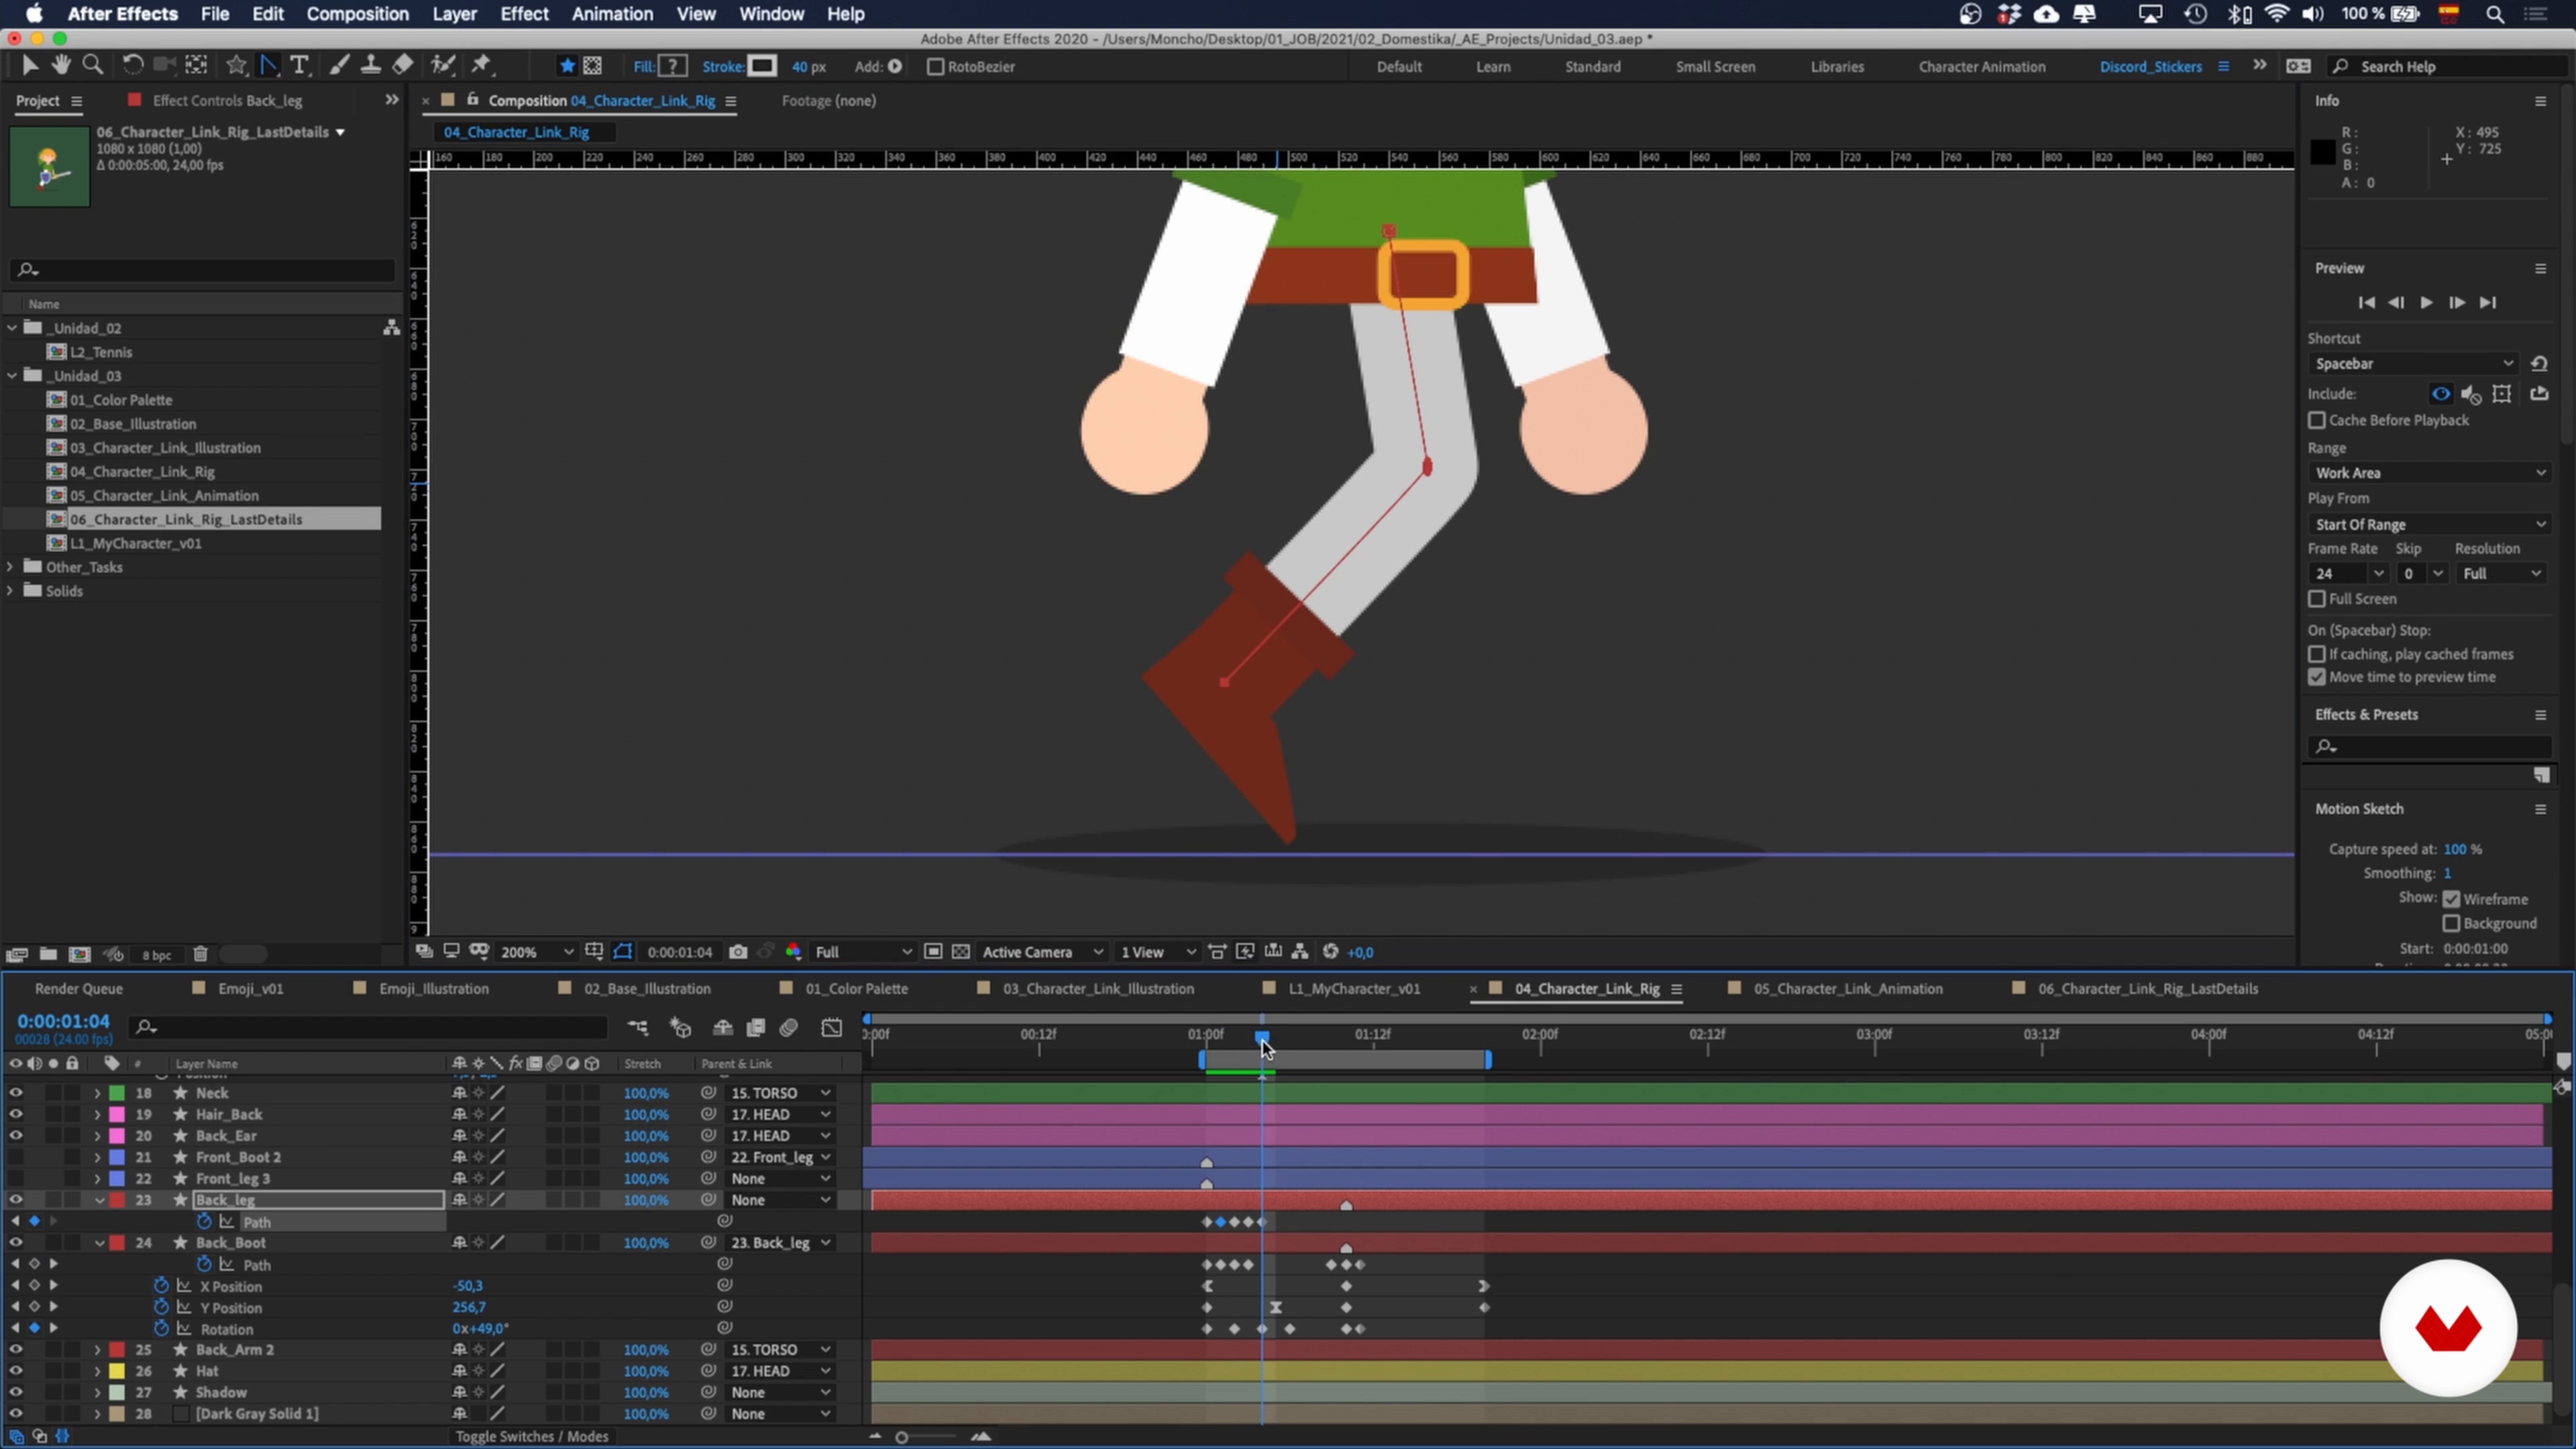Open the graph editor icon in timeline
This screenshot has height=1449, width=2576.
[x=832, y=1027]
